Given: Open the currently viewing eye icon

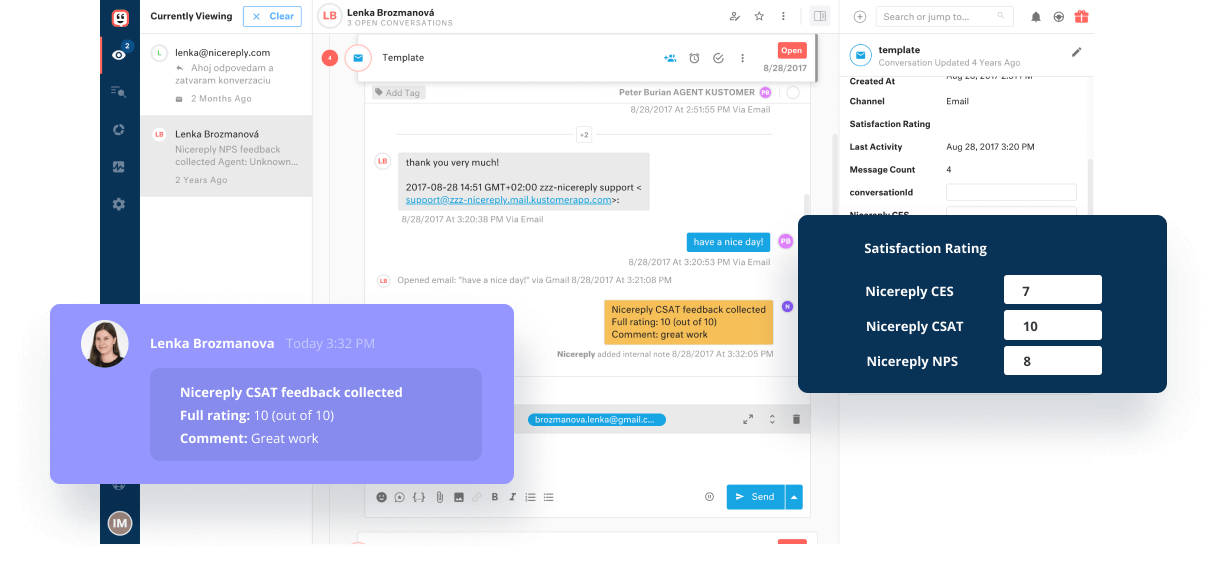Looking at the screenshot, I should tap(119, 55).
